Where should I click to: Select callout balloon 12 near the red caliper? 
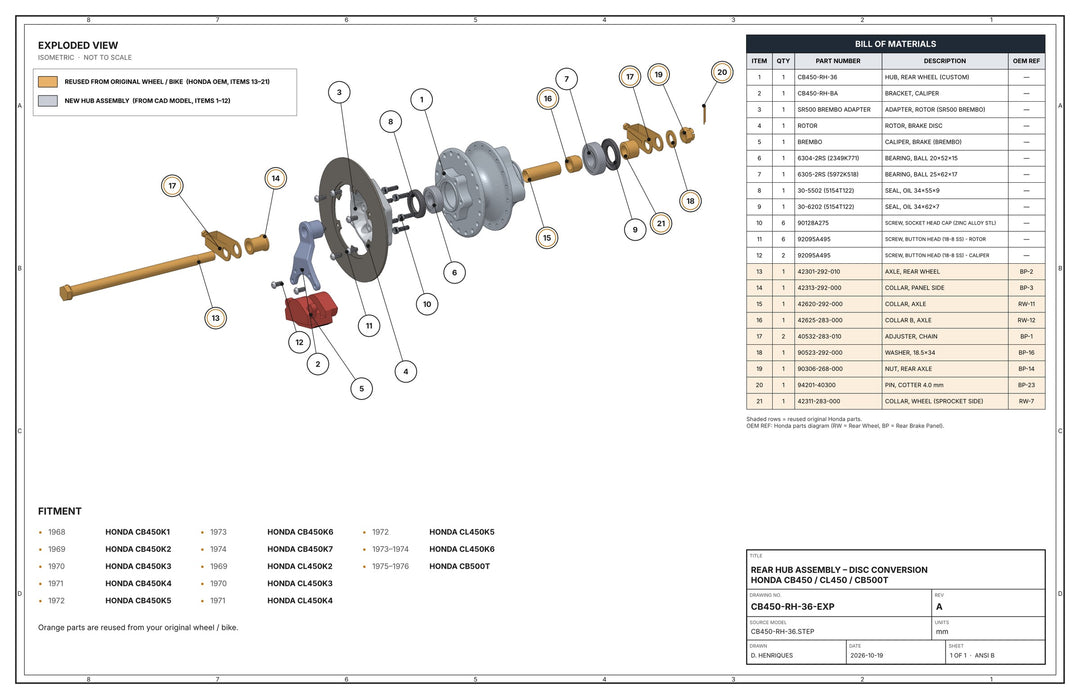click(299, 342)
